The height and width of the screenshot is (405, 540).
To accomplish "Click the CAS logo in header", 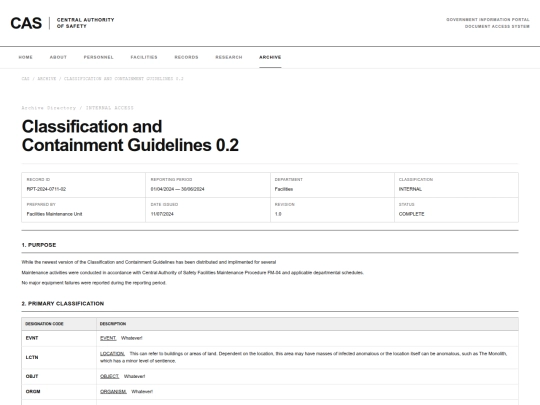I will point(26,23).
